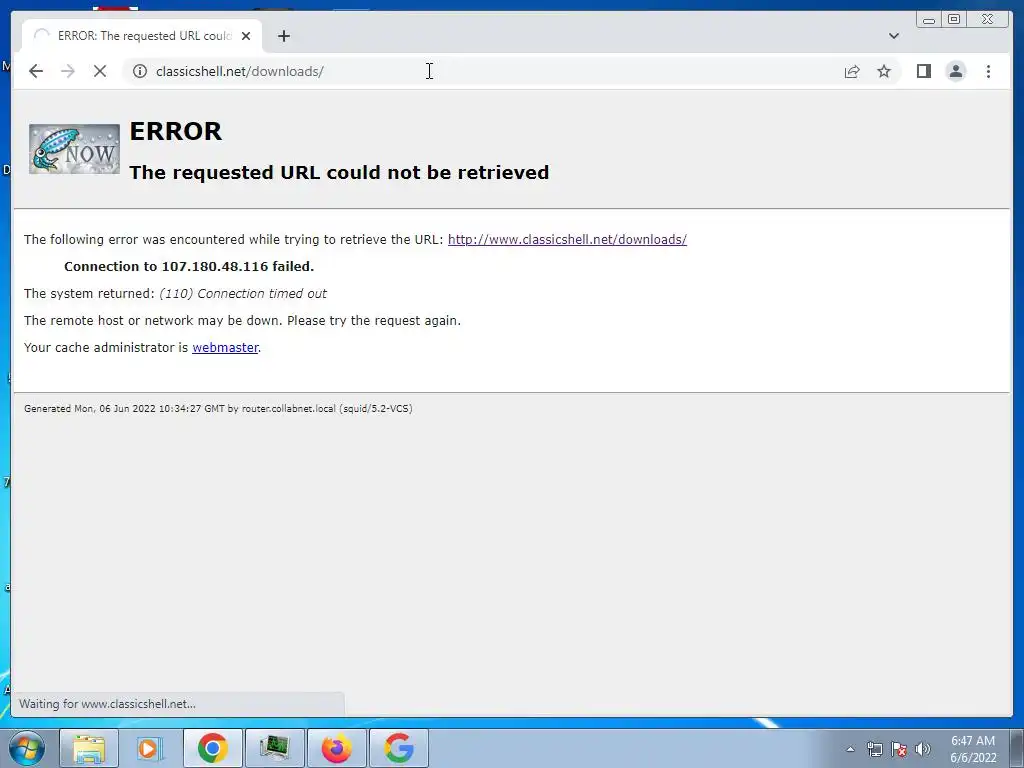Launch Firefox from the taskbar

[337, 748]
